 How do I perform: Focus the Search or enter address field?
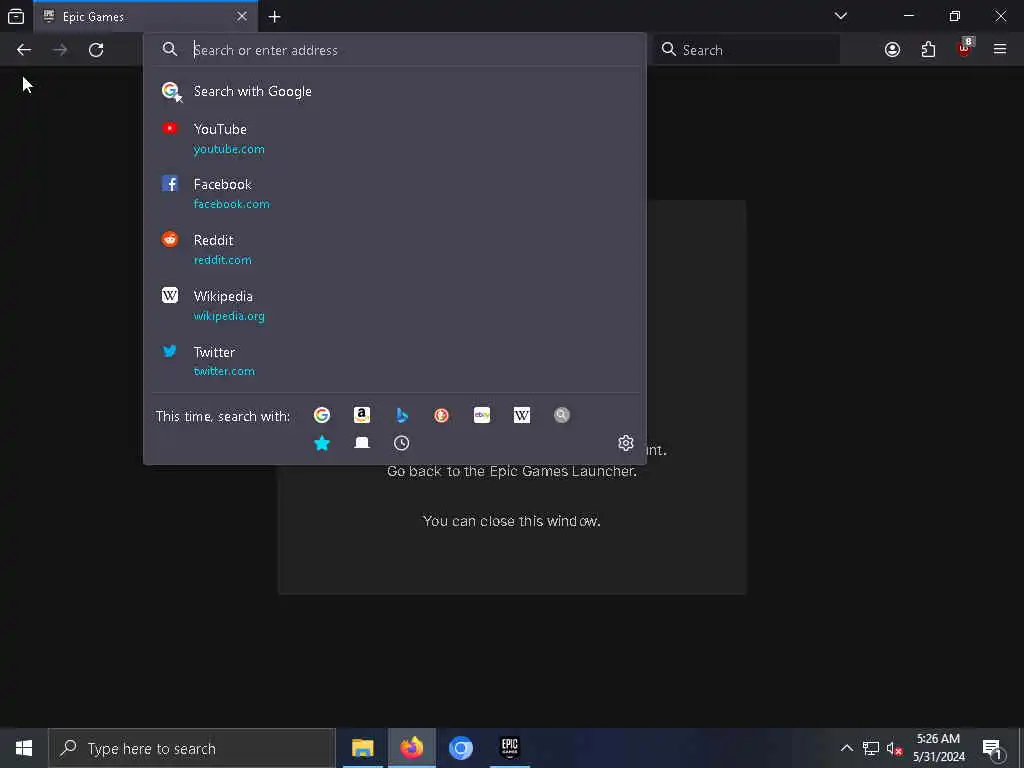tap(394, 50)
